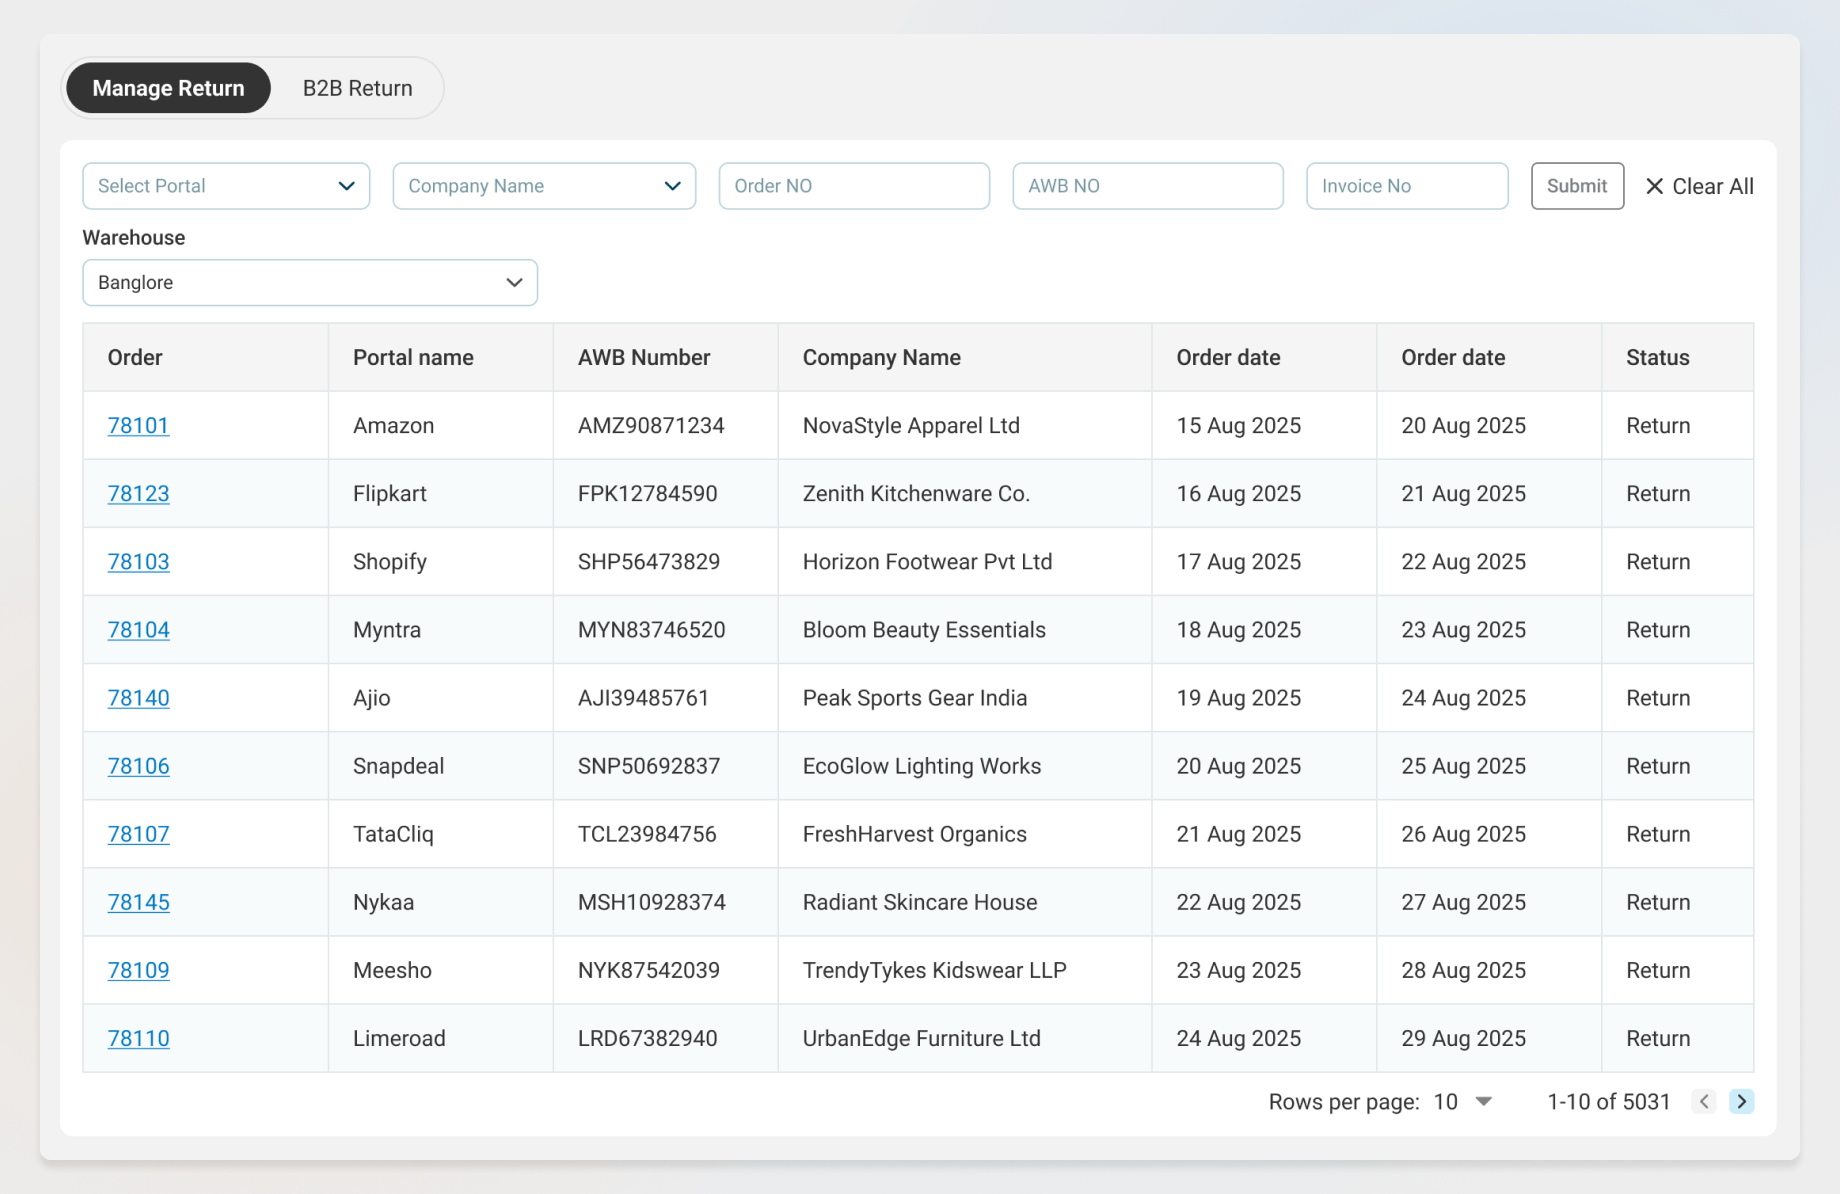Click Bloom Beauty Essentials cell
Screen dimensions: 1840x1194
click(x=965, y=630)
